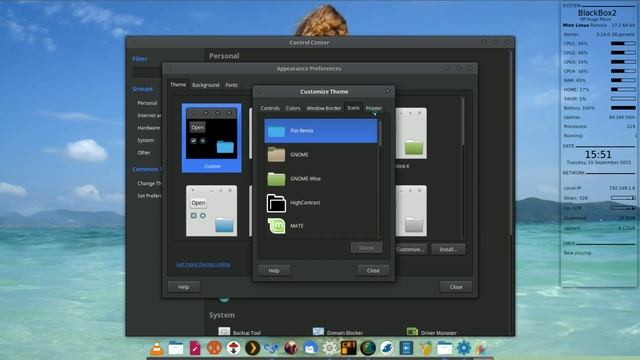Select the Custom theme thumbnail

(x=211, y=138)
